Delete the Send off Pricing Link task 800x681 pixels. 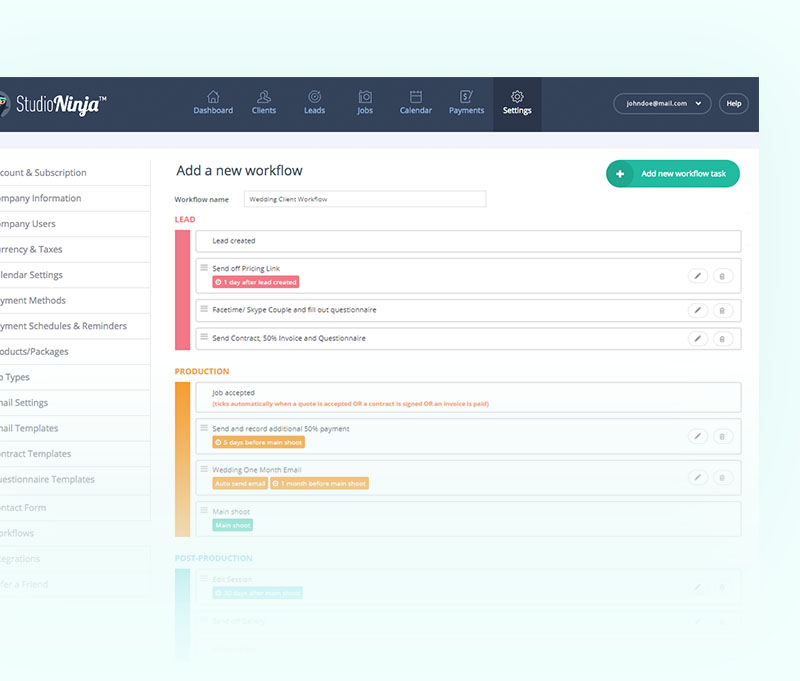722,276
